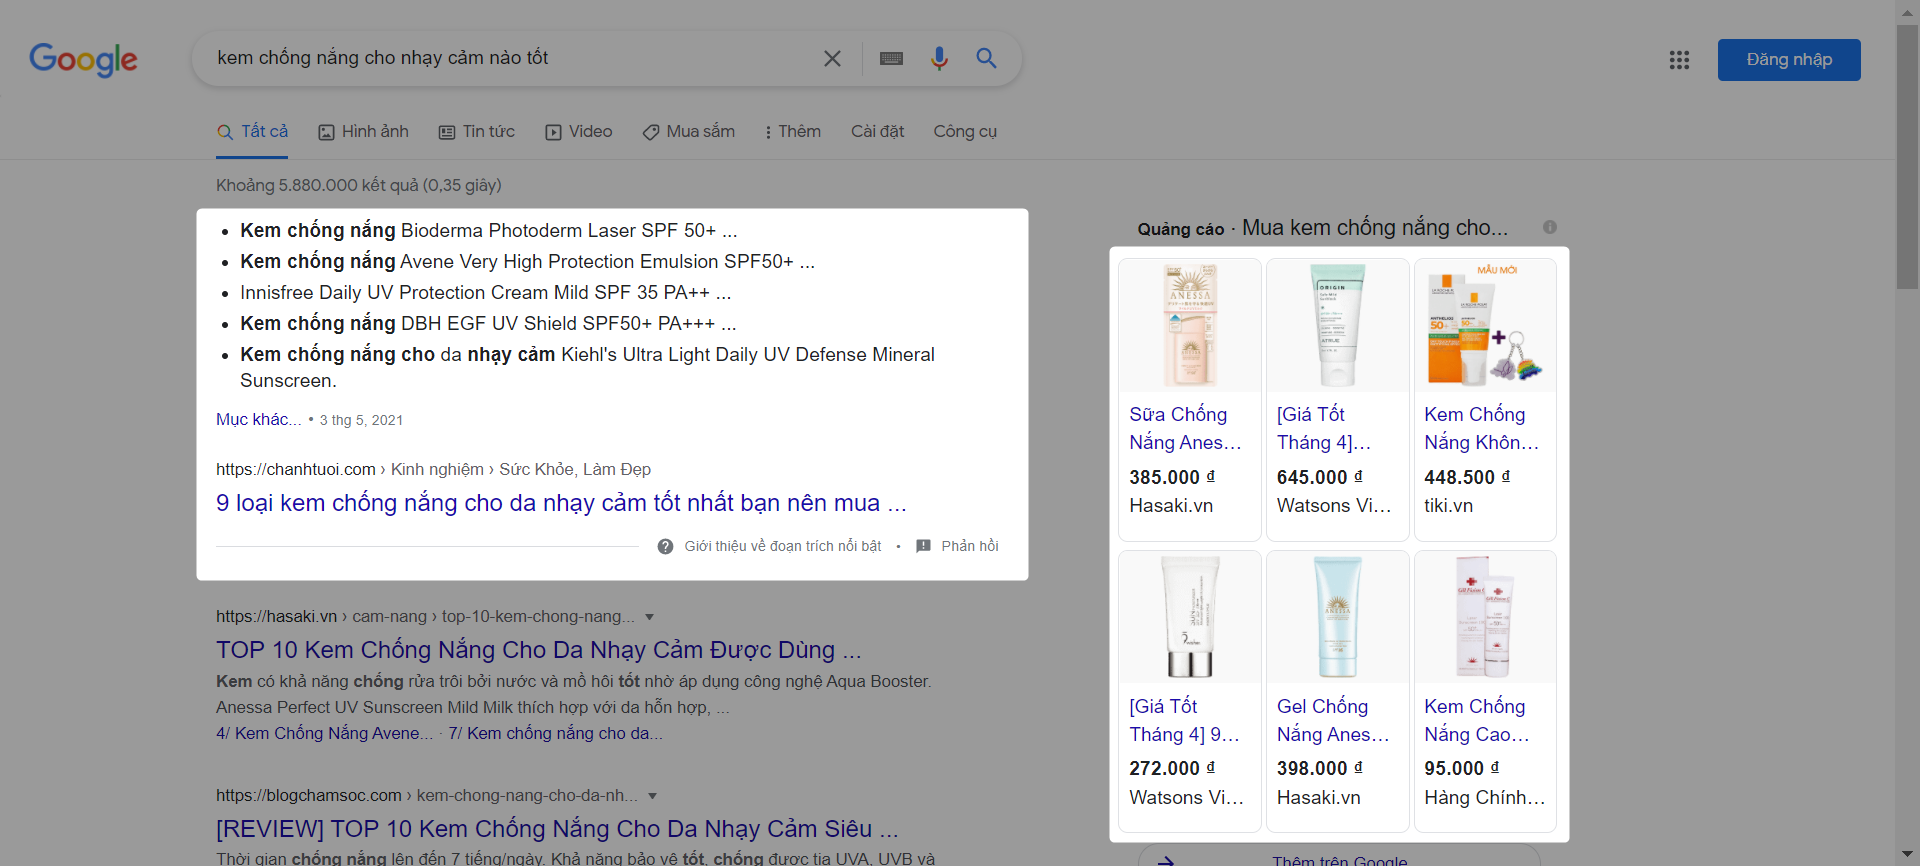Screen dimensions: 1920x866
Task: Click the Anessa gel 398.000 đ product image
Action: 1337,618
